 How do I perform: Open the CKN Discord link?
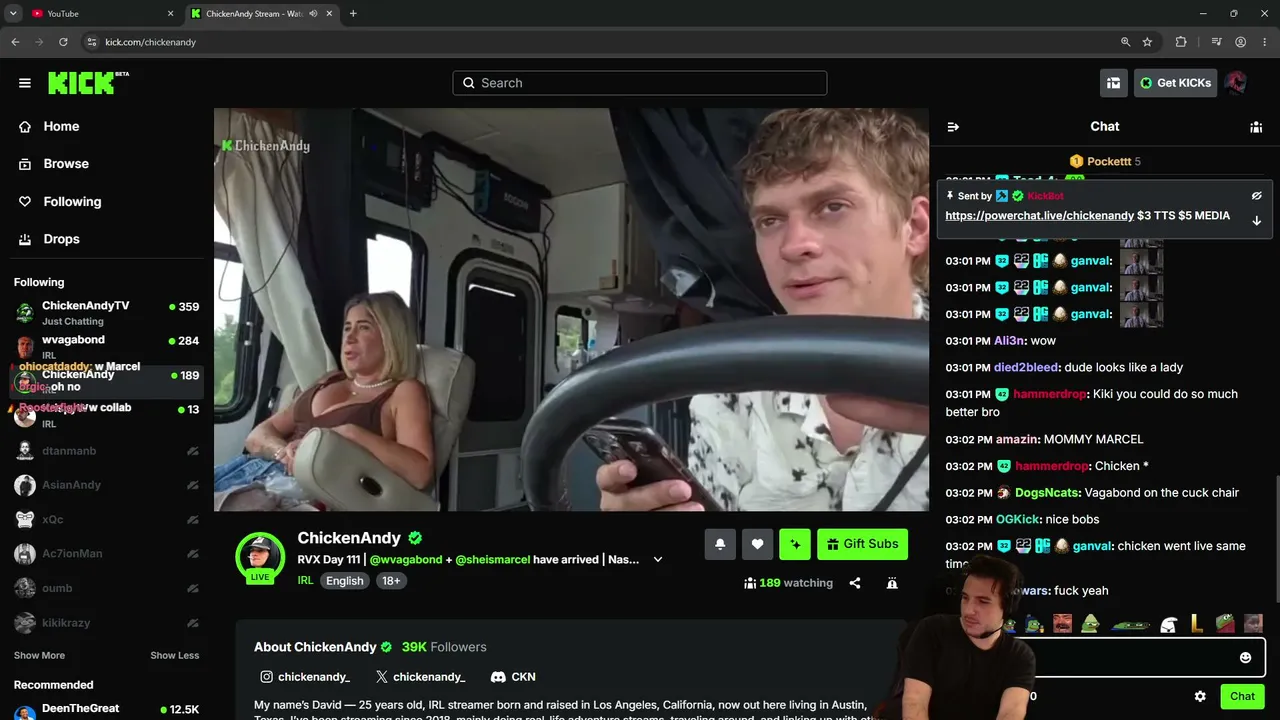coord(513,677)
